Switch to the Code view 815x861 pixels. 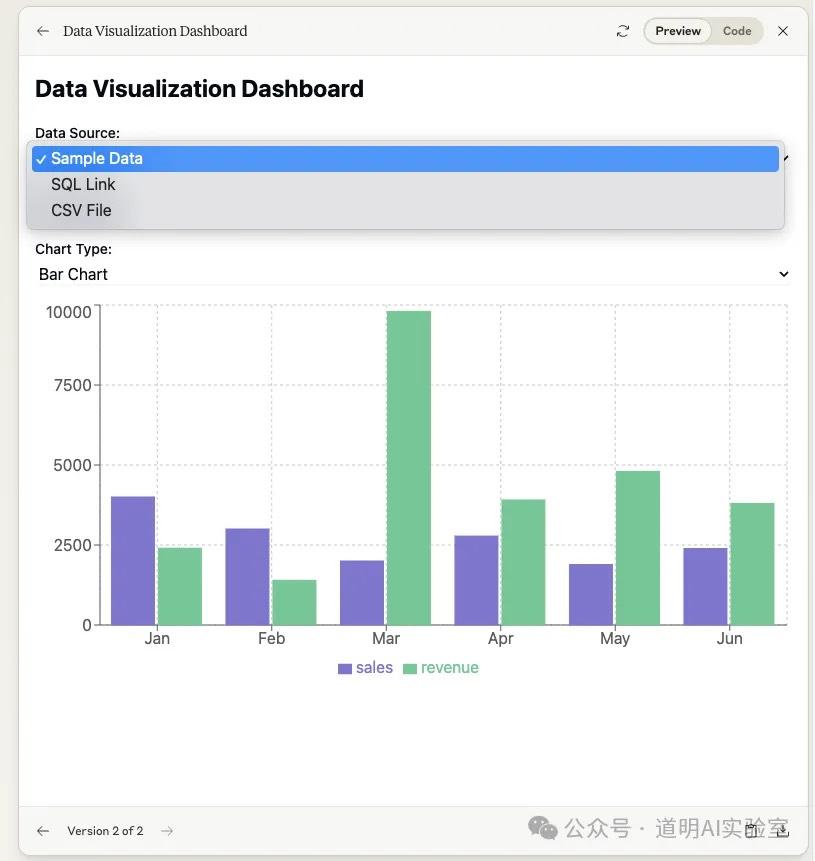click(x=737, y=31)
